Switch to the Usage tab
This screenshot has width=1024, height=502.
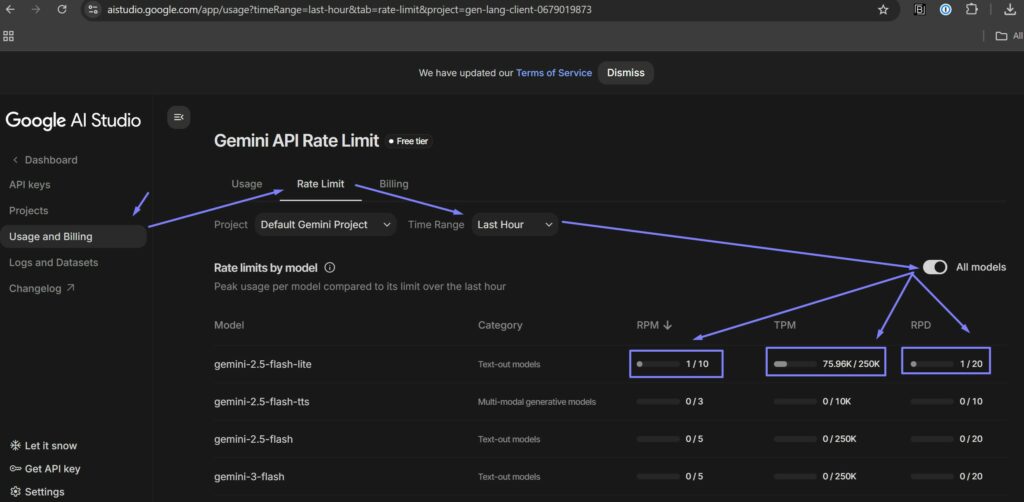246,184
